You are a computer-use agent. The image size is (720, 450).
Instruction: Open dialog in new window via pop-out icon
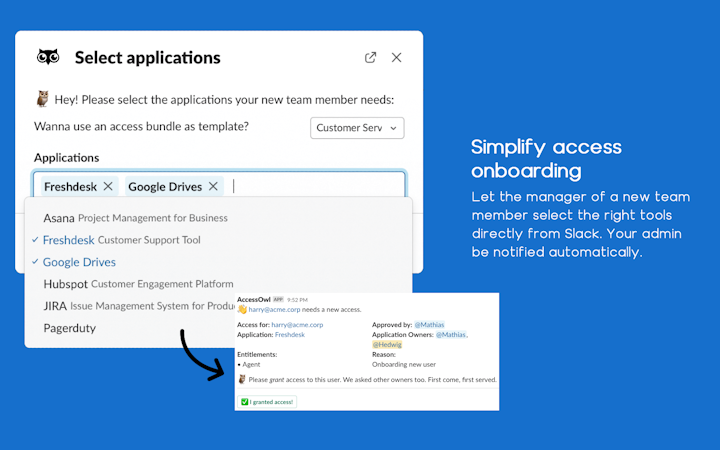(x=370, y=57)
